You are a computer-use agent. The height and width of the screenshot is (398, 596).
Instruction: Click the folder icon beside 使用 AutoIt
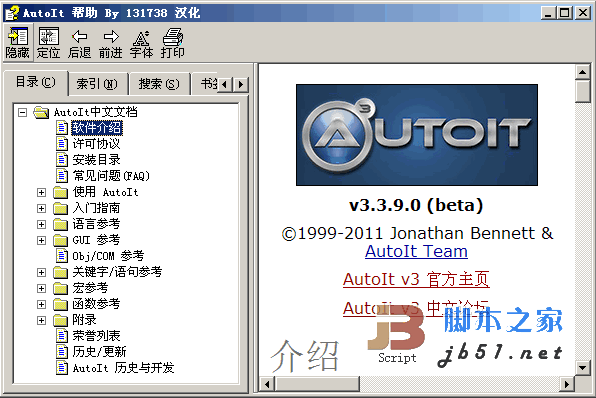point(60,192)
